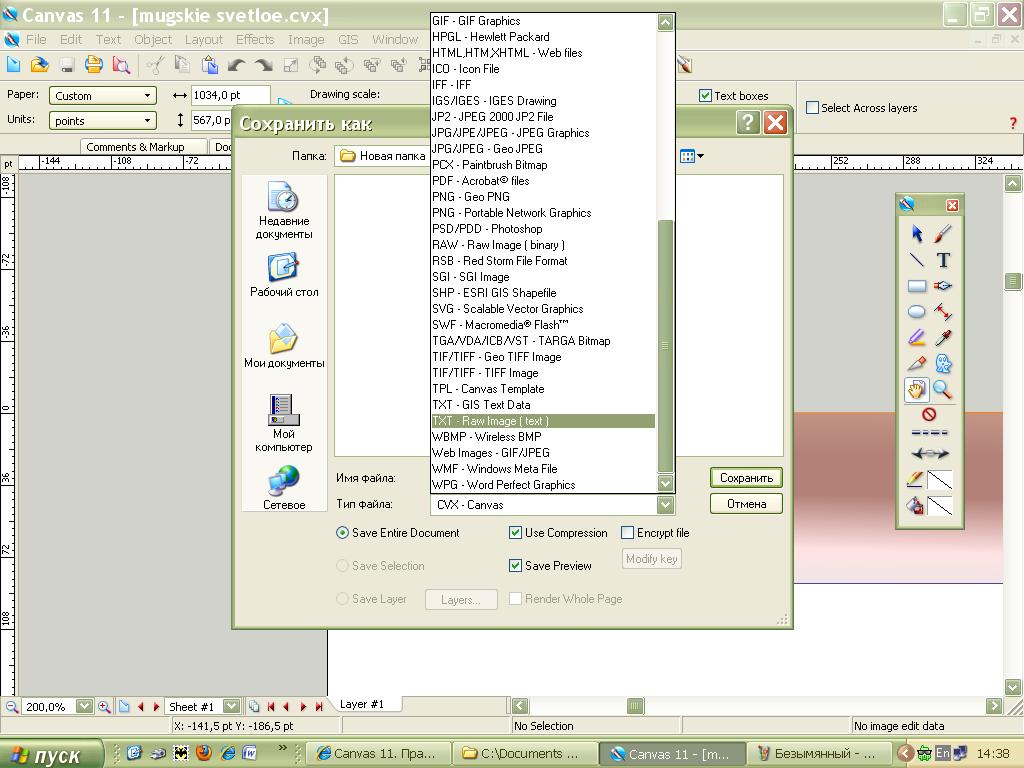This screenshot has height=768, width=1024.
Task: Click the dashed line style icon
Action: 929,432
